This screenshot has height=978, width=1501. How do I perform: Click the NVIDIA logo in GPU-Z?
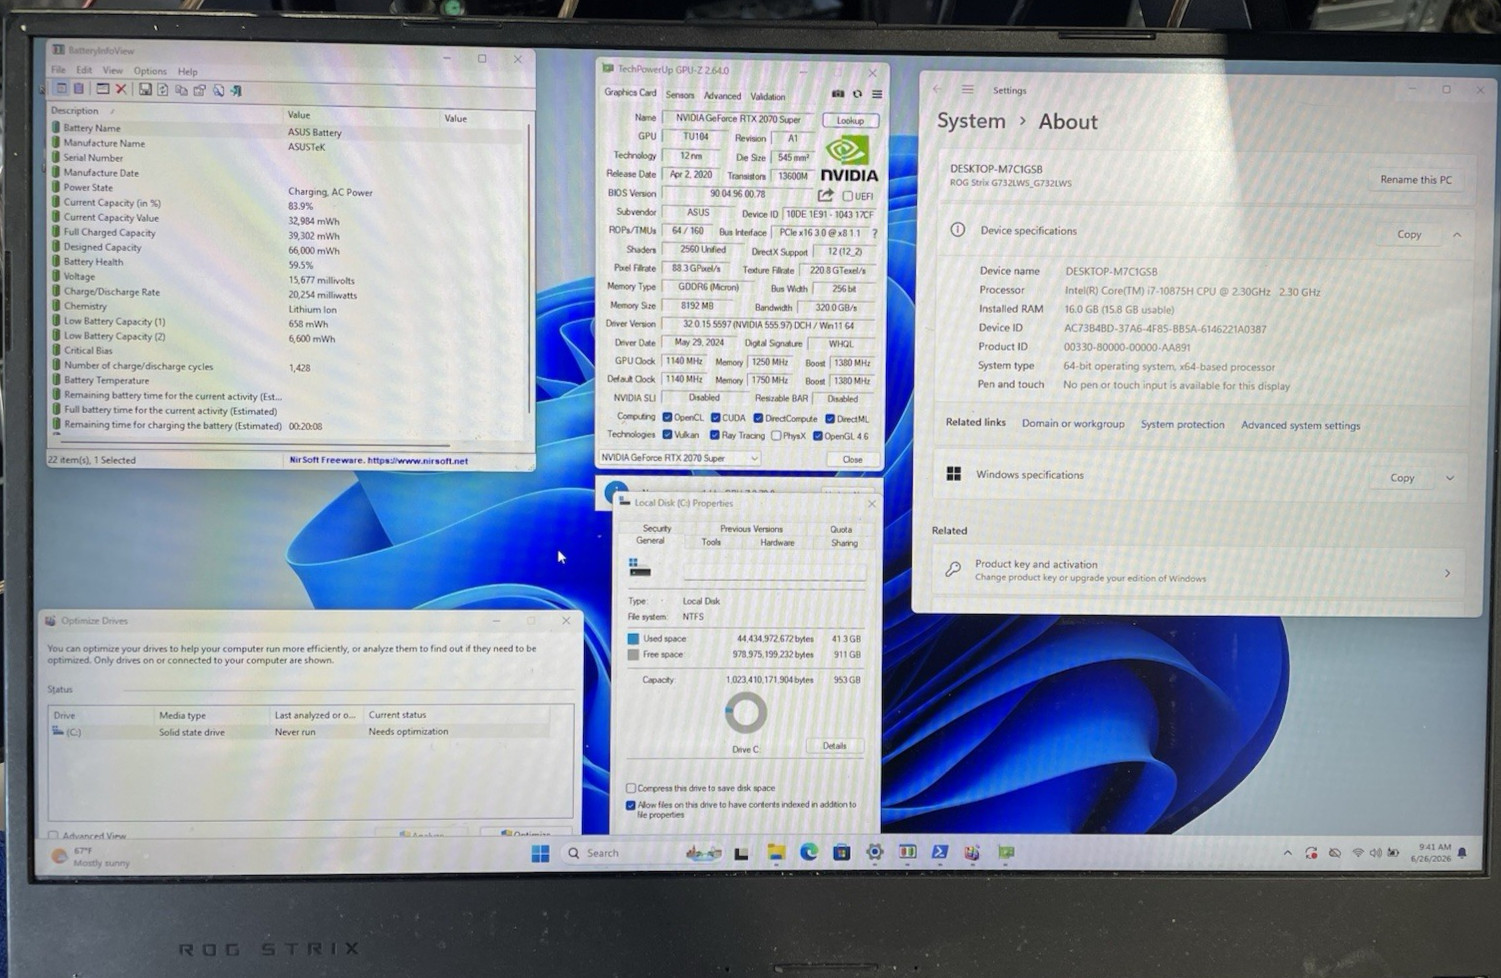(849, 160)
